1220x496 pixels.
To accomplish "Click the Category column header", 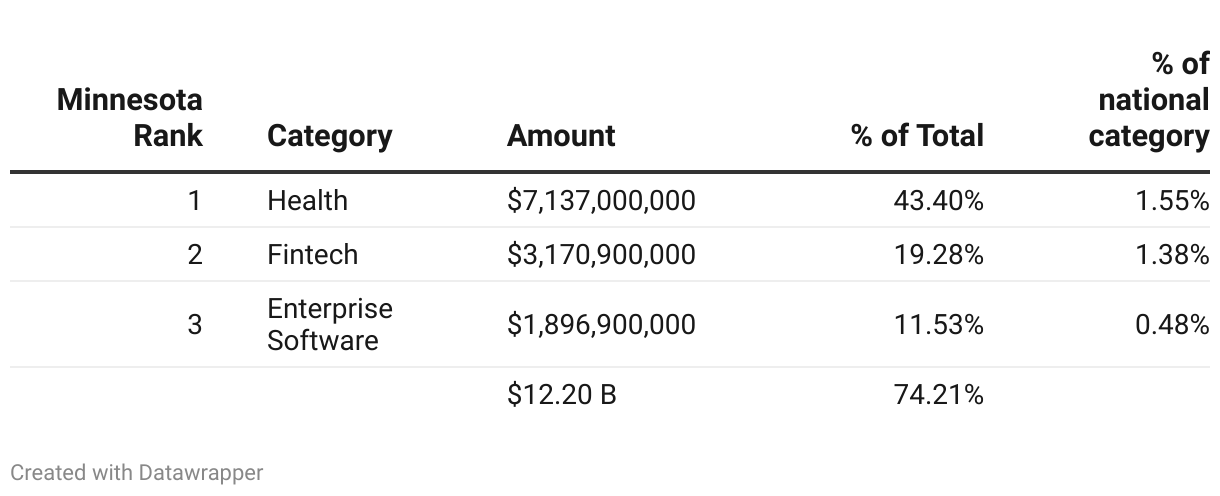I will coord(329,136).
